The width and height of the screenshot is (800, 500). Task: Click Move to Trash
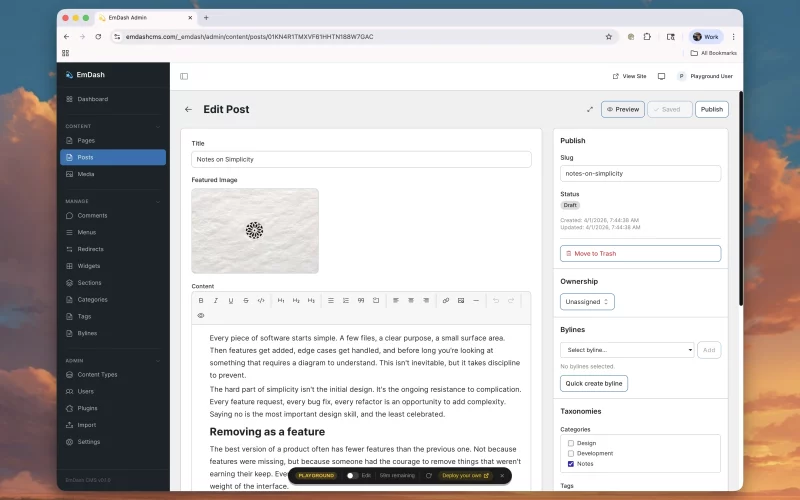(x=640, y=254)
